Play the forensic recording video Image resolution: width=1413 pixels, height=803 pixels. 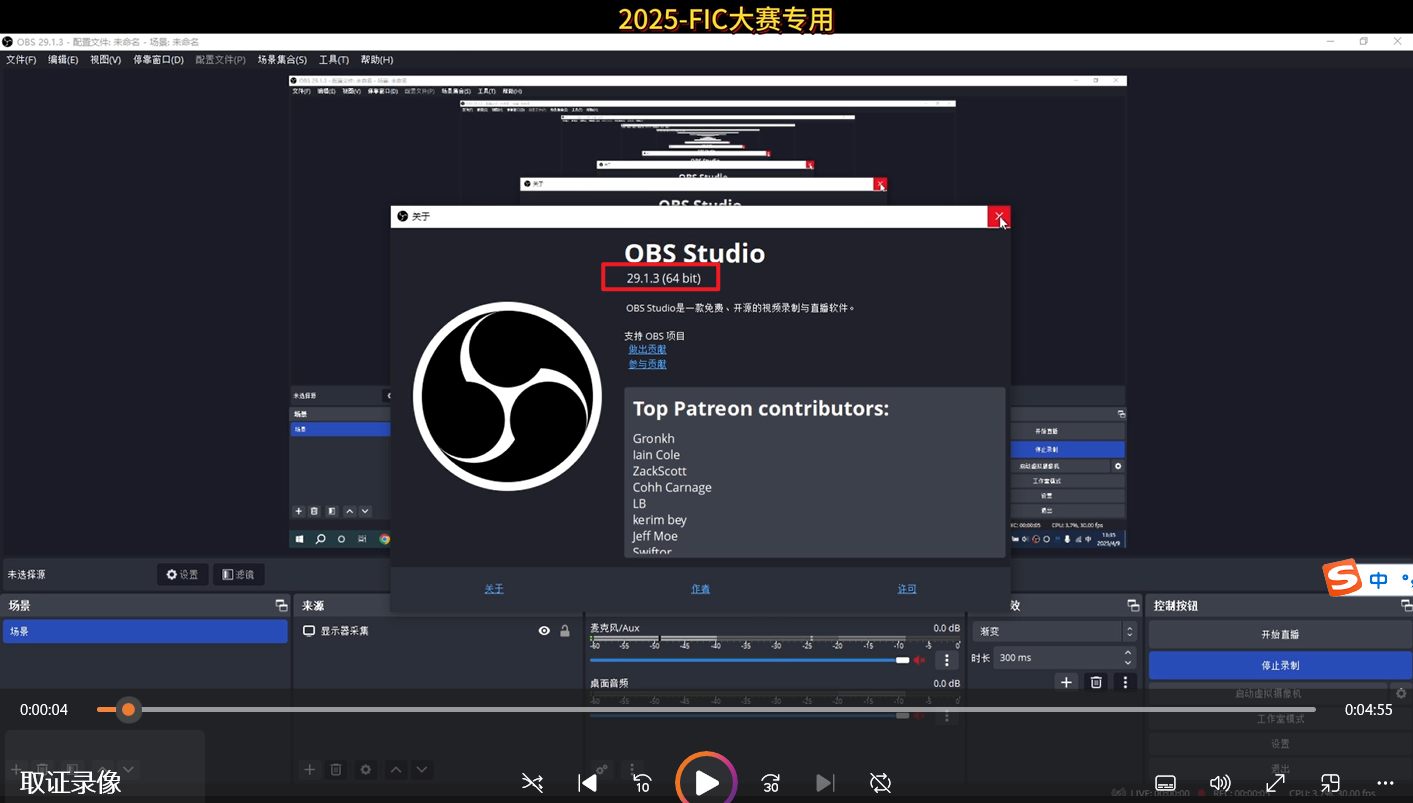706,782
